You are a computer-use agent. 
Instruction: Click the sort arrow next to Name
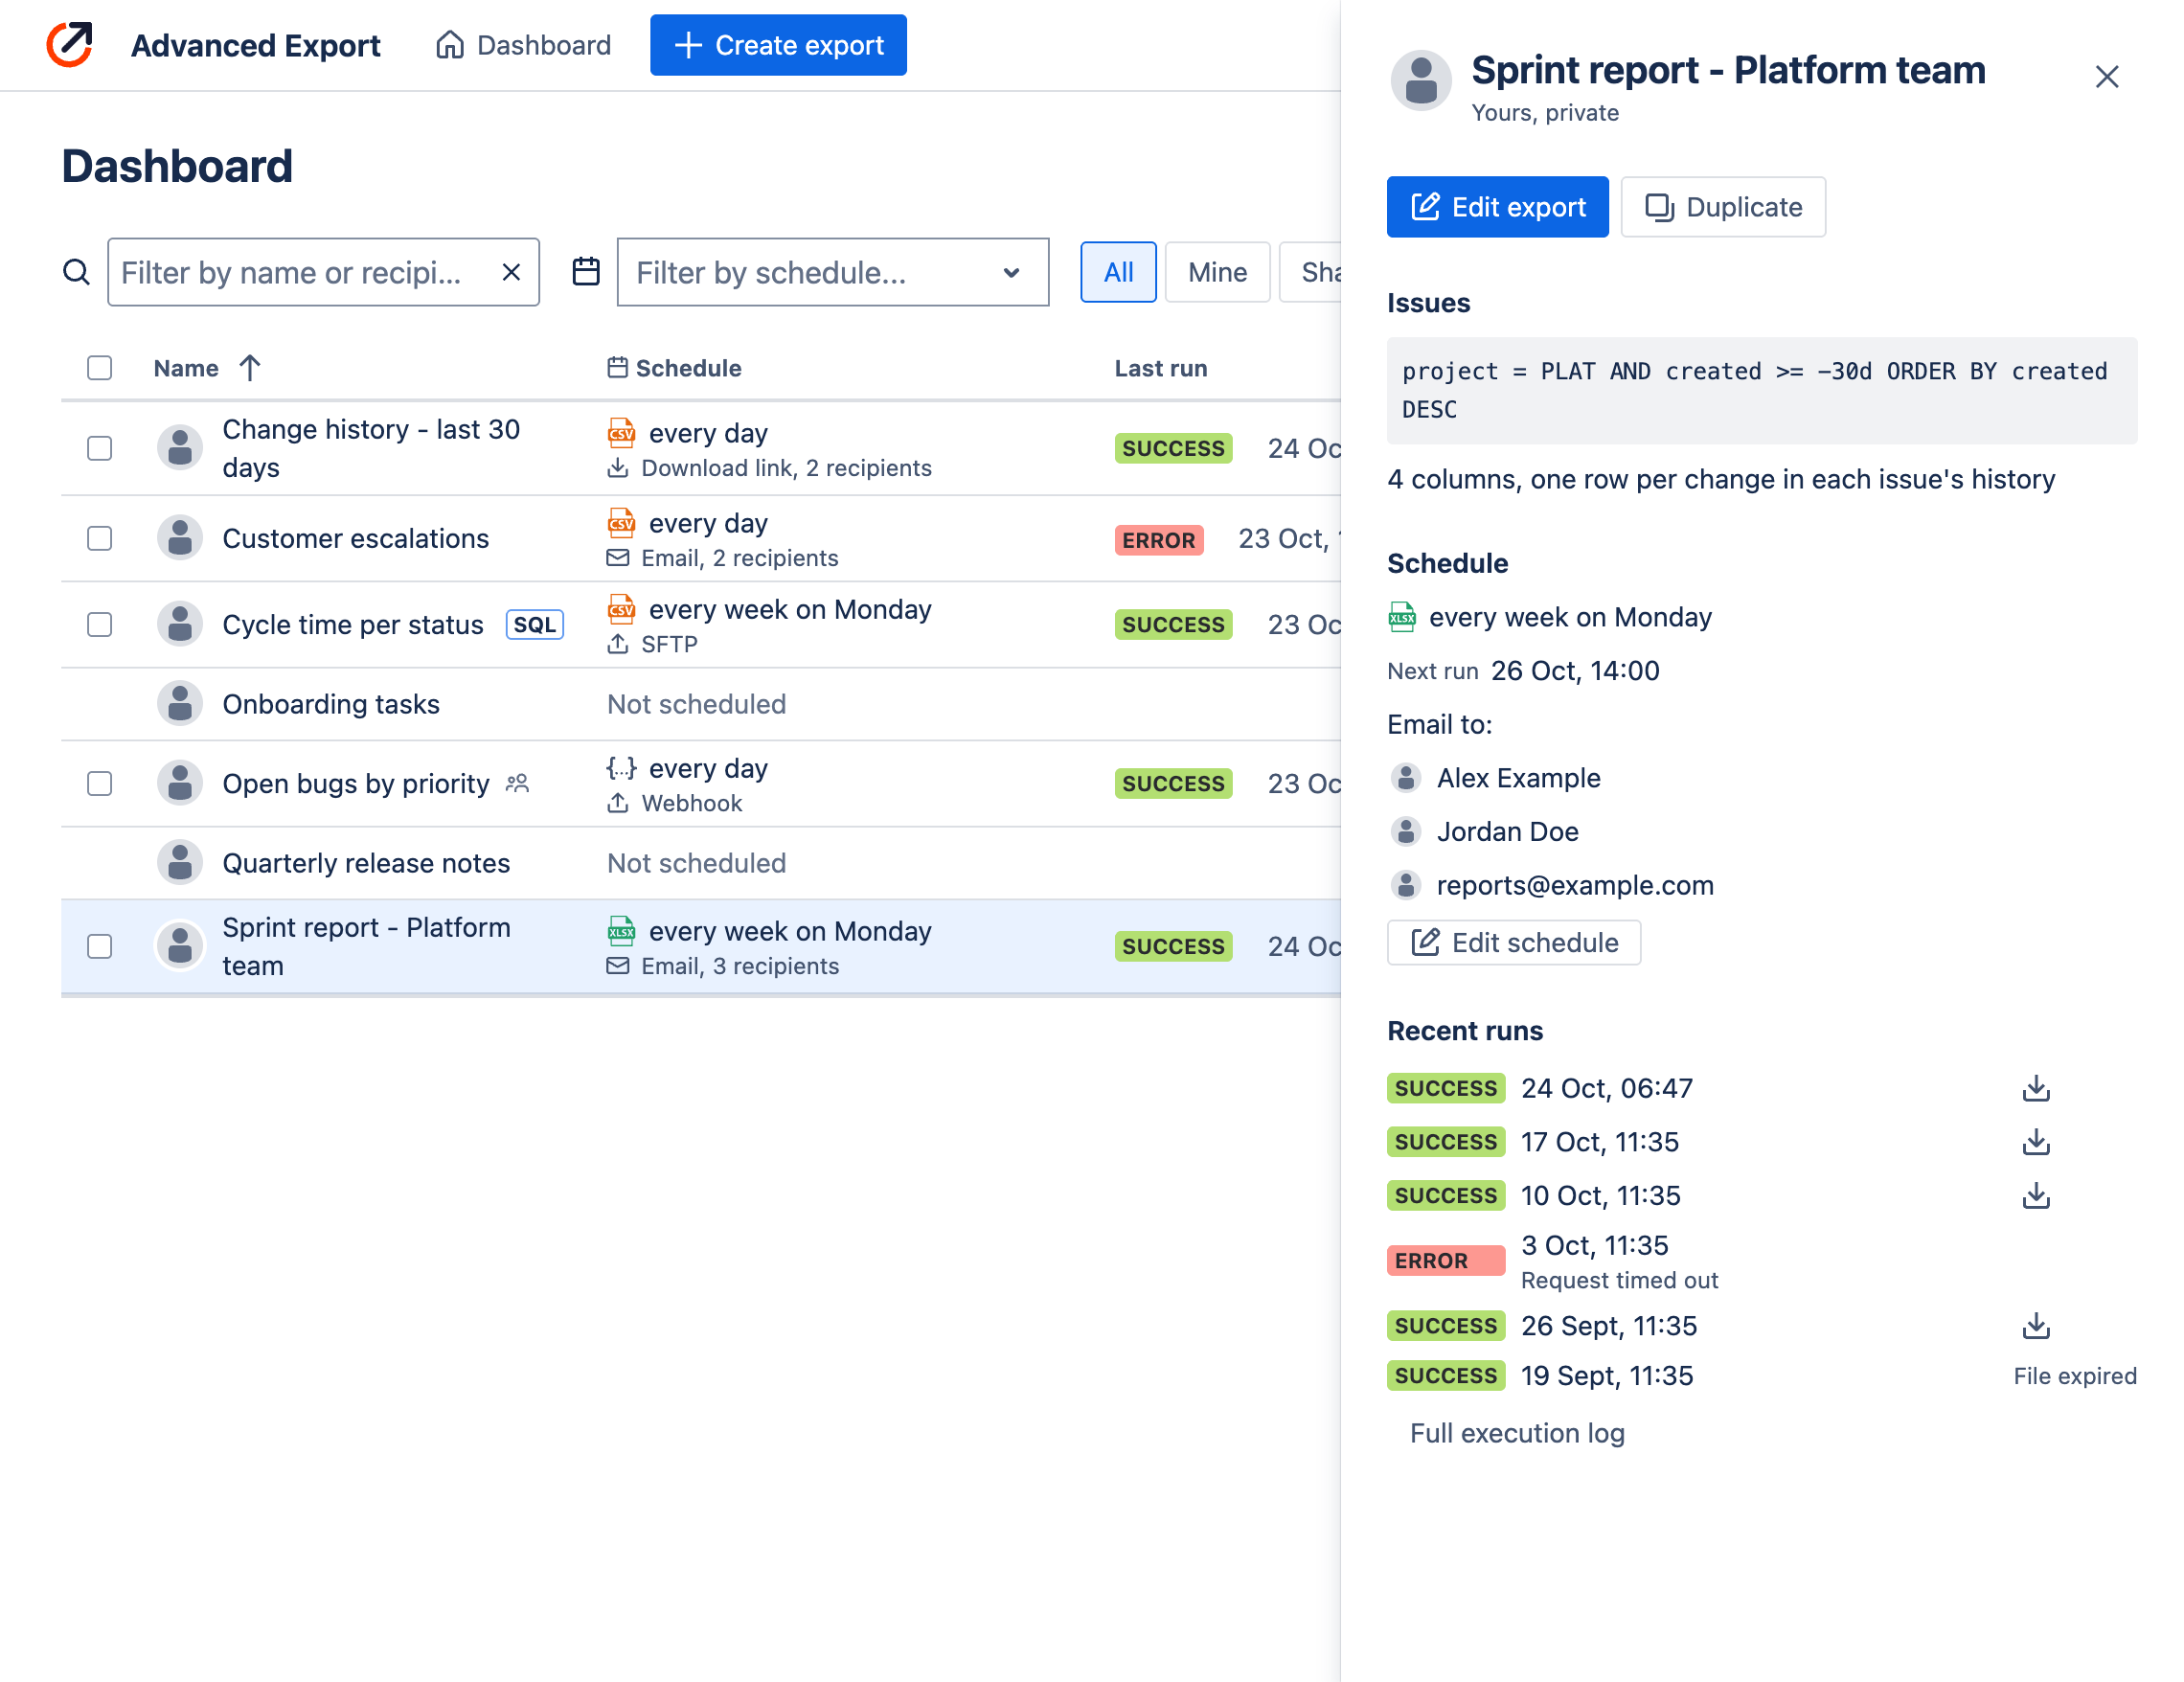pos(250,368)
